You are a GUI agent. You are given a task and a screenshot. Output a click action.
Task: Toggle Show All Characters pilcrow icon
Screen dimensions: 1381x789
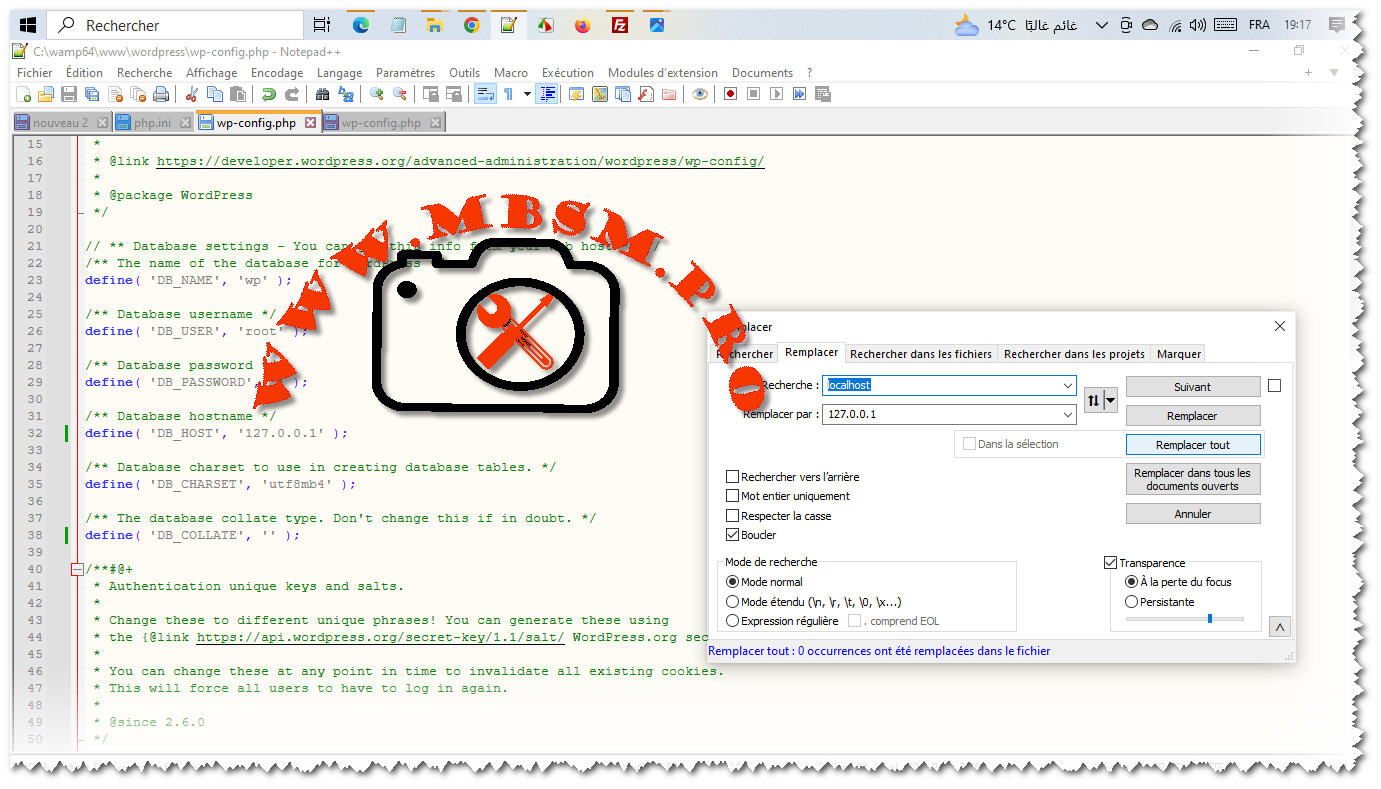(x=508, y=94)
